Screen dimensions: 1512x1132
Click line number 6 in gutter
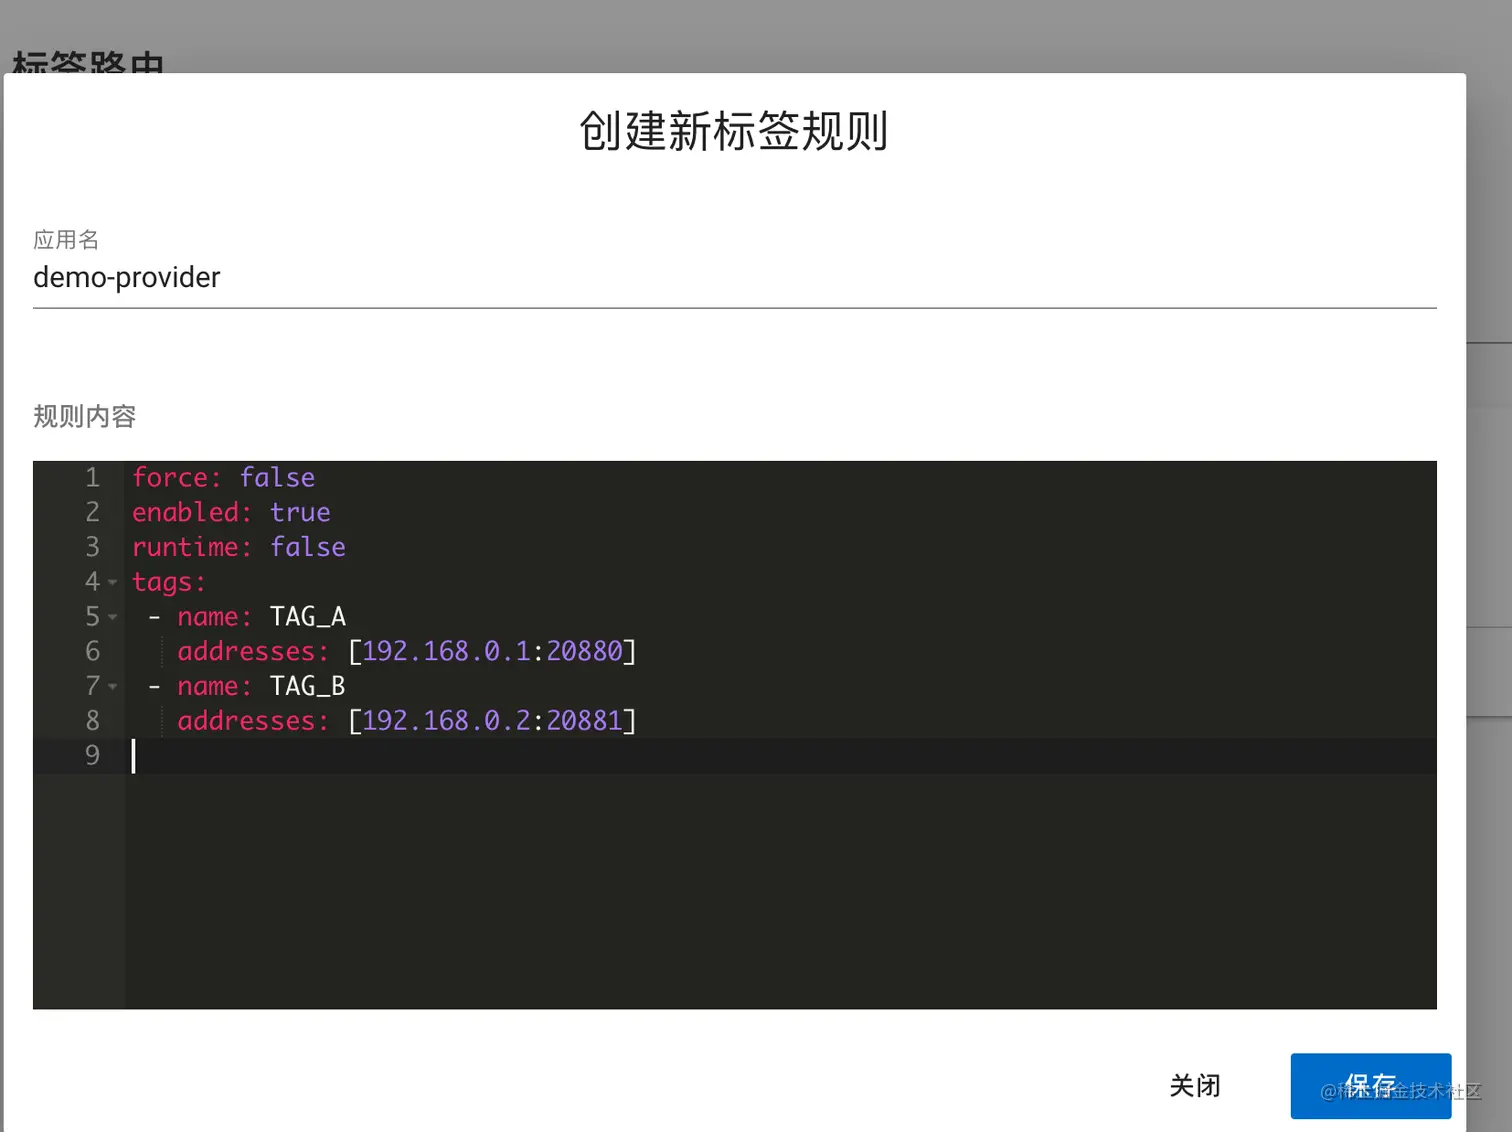tap(92, 651)
